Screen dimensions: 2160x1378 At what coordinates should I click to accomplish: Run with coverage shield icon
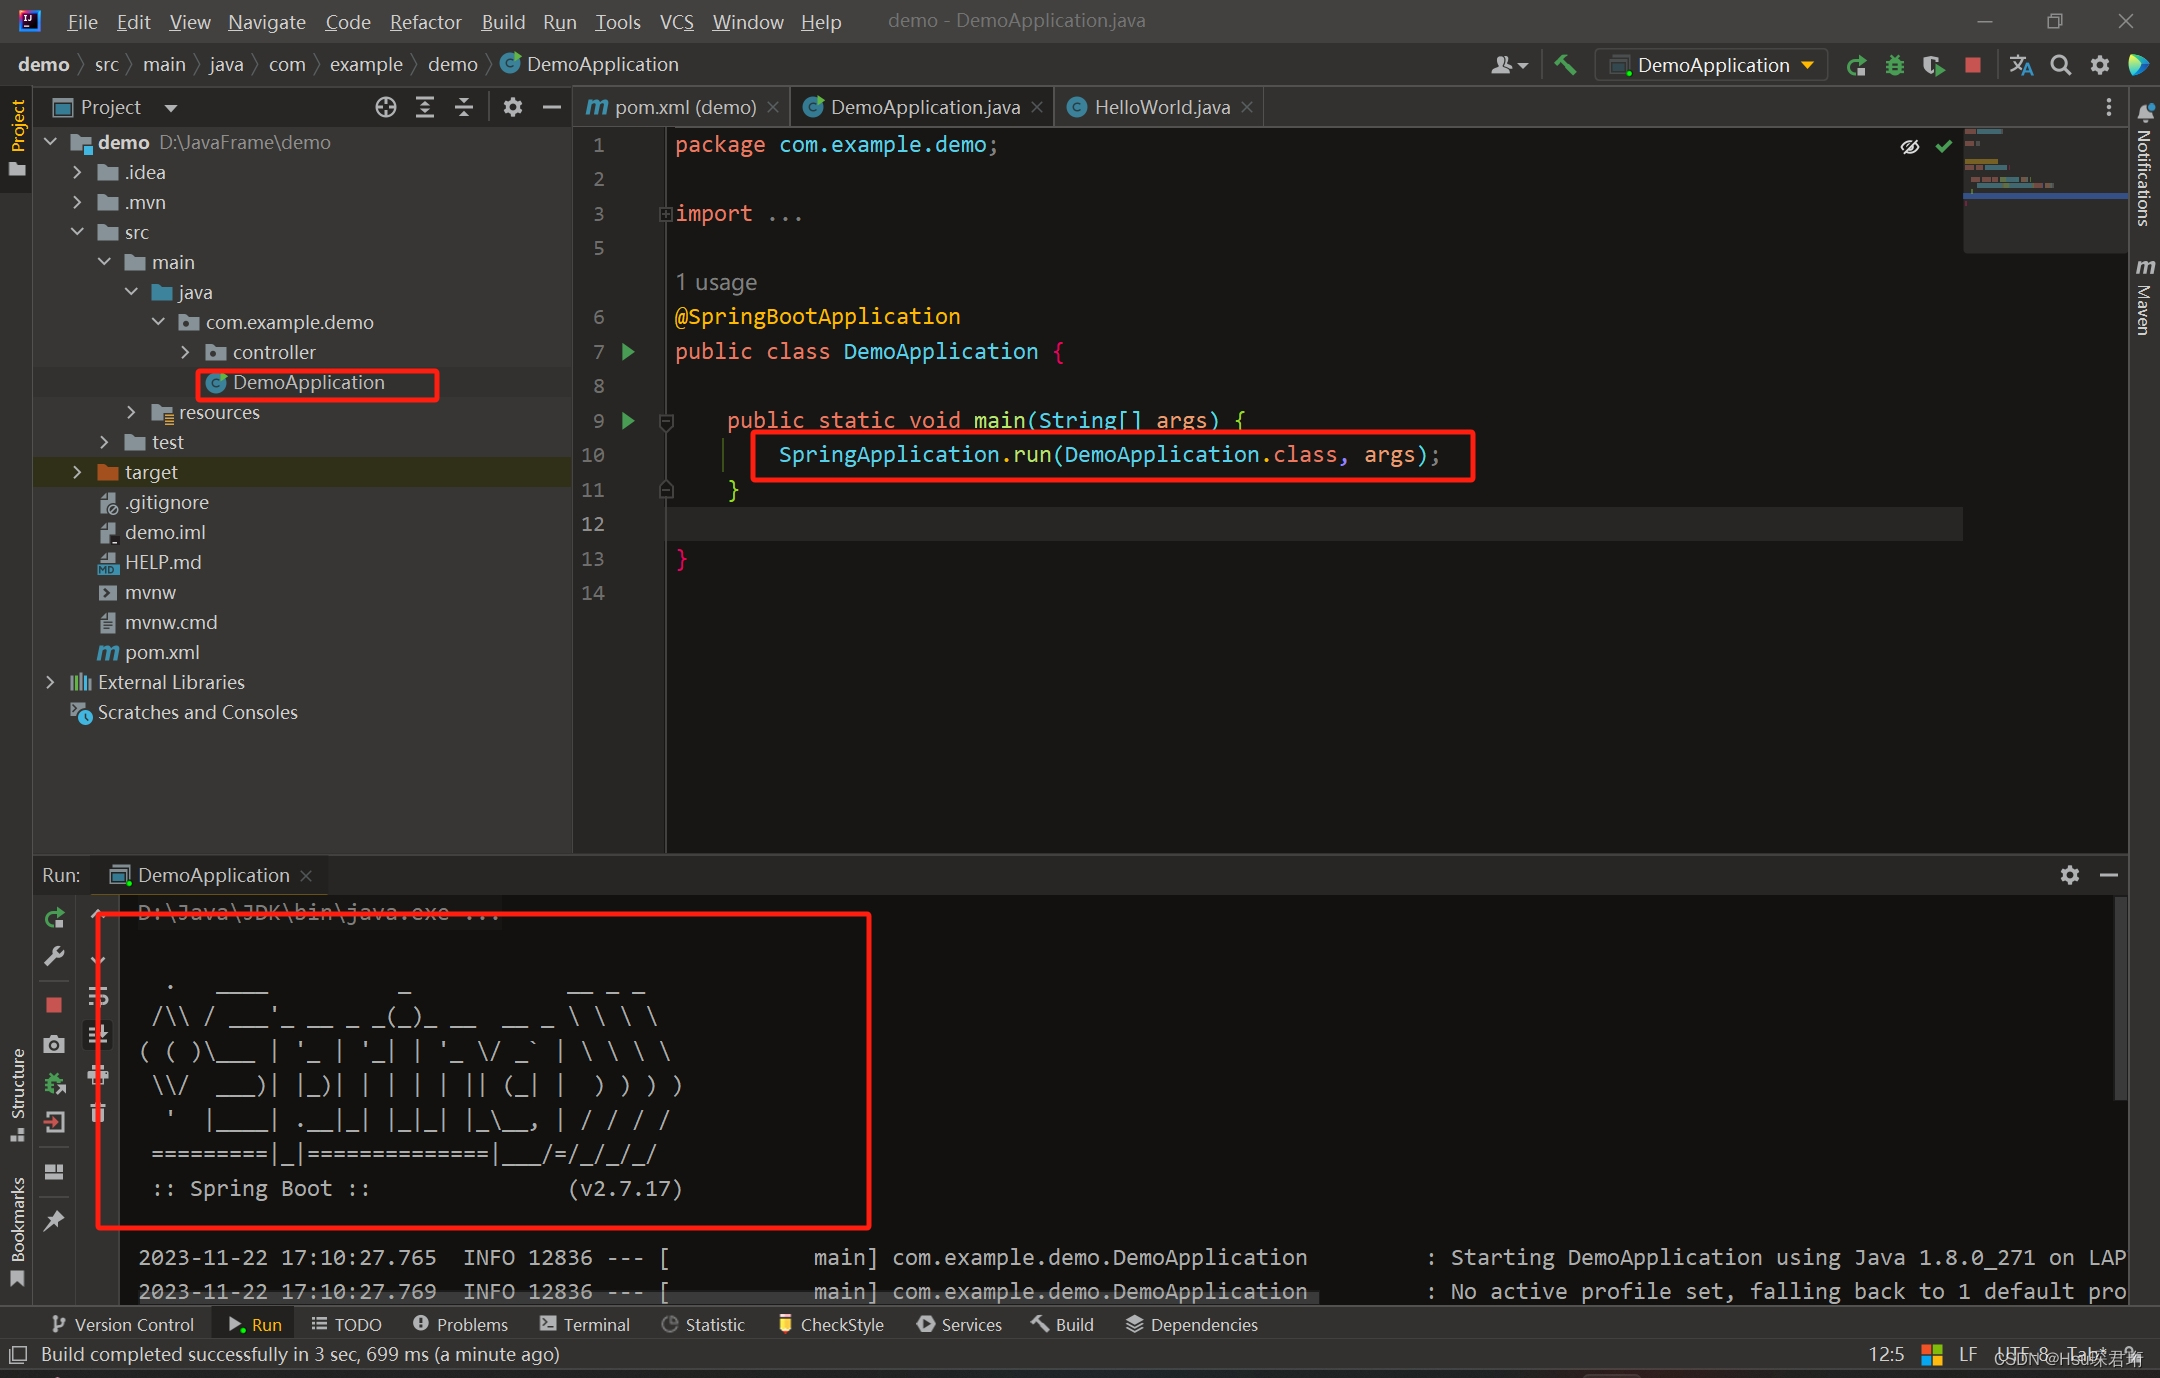[x=1933, y=65]
